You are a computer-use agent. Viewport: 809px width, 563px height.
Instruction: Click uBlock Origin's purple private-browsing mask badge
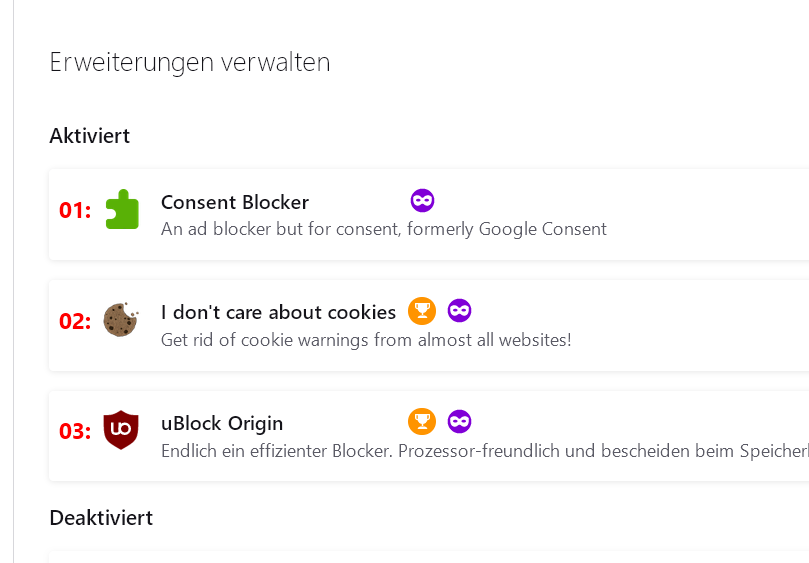(x=459, y=421)
